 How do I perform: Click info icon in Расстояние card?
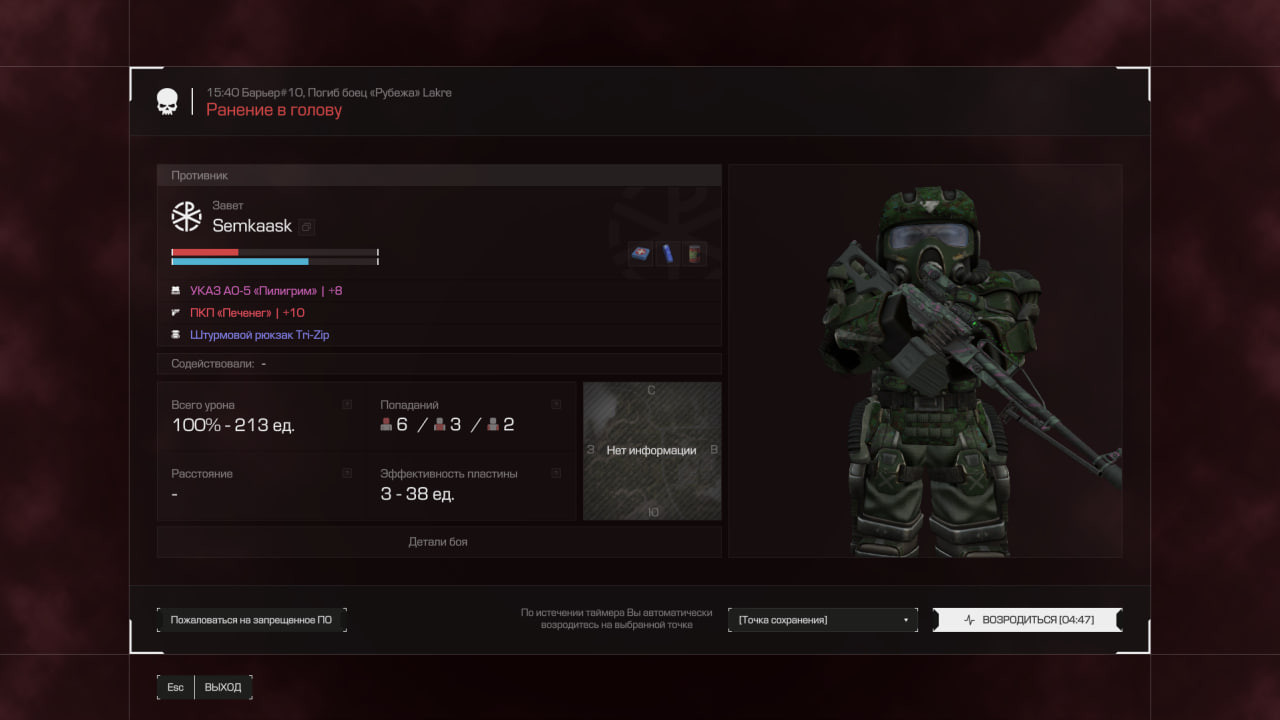click(x=347, y=473)
